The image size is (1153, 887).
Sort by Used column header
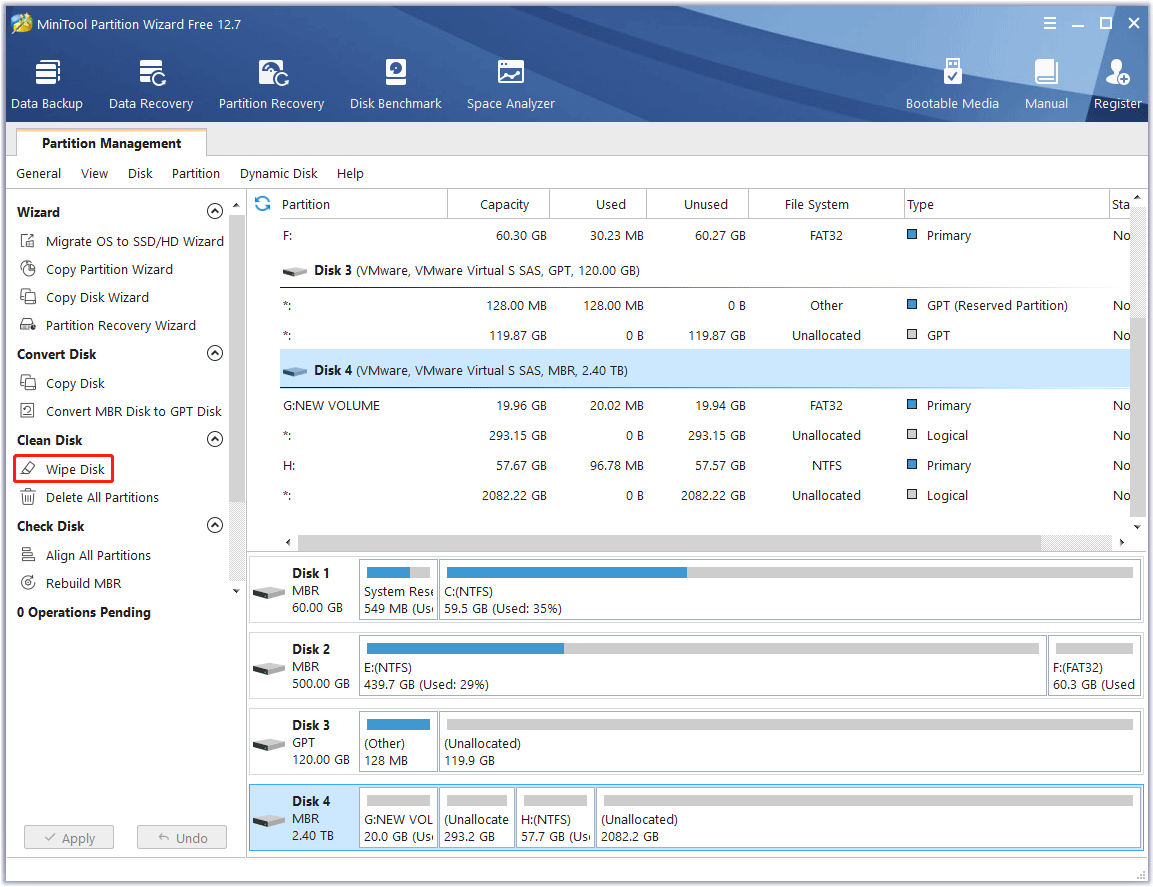pyautogui.click(x=599, y=204)
